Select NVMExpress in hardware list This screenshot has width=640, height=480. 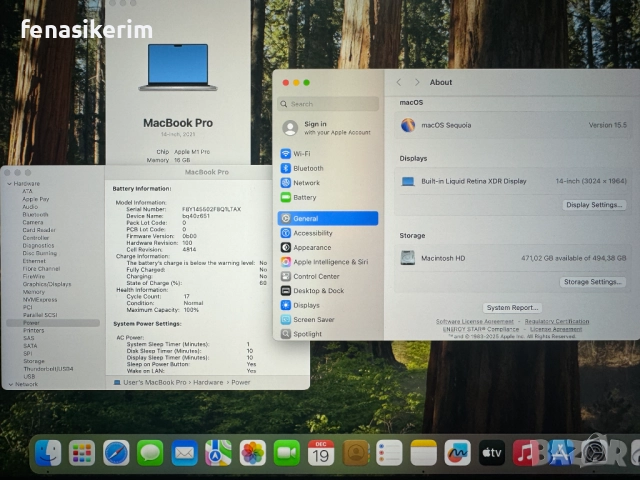point(40,300)
